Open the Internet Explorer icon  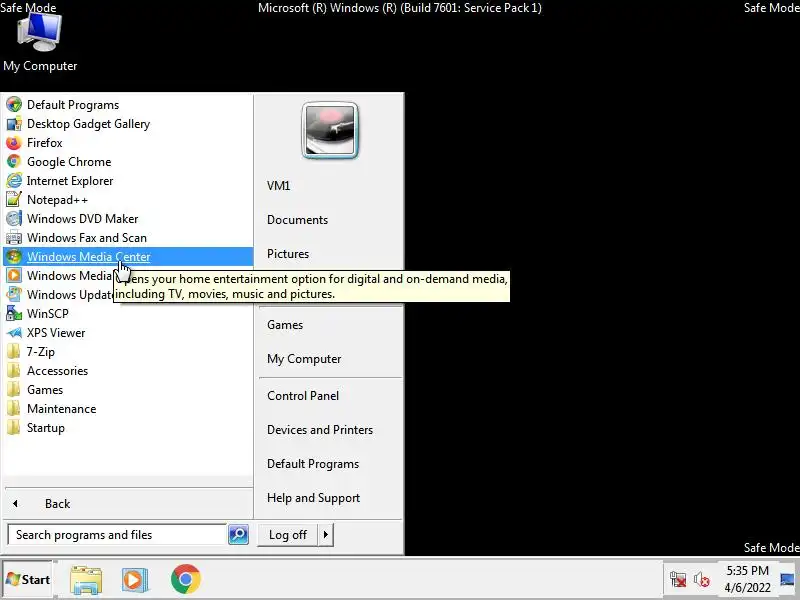14,181
